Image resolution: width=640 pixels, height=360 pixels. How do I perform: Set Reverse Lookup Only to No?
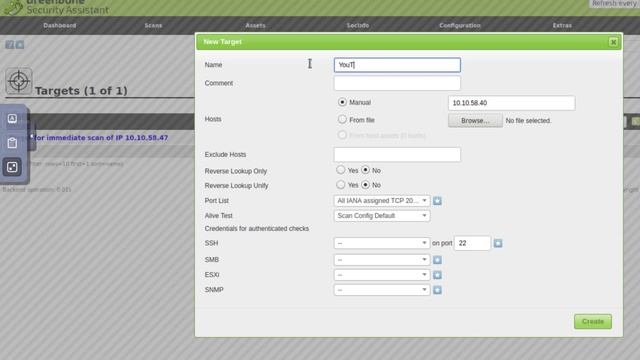(x=365, y=170)
